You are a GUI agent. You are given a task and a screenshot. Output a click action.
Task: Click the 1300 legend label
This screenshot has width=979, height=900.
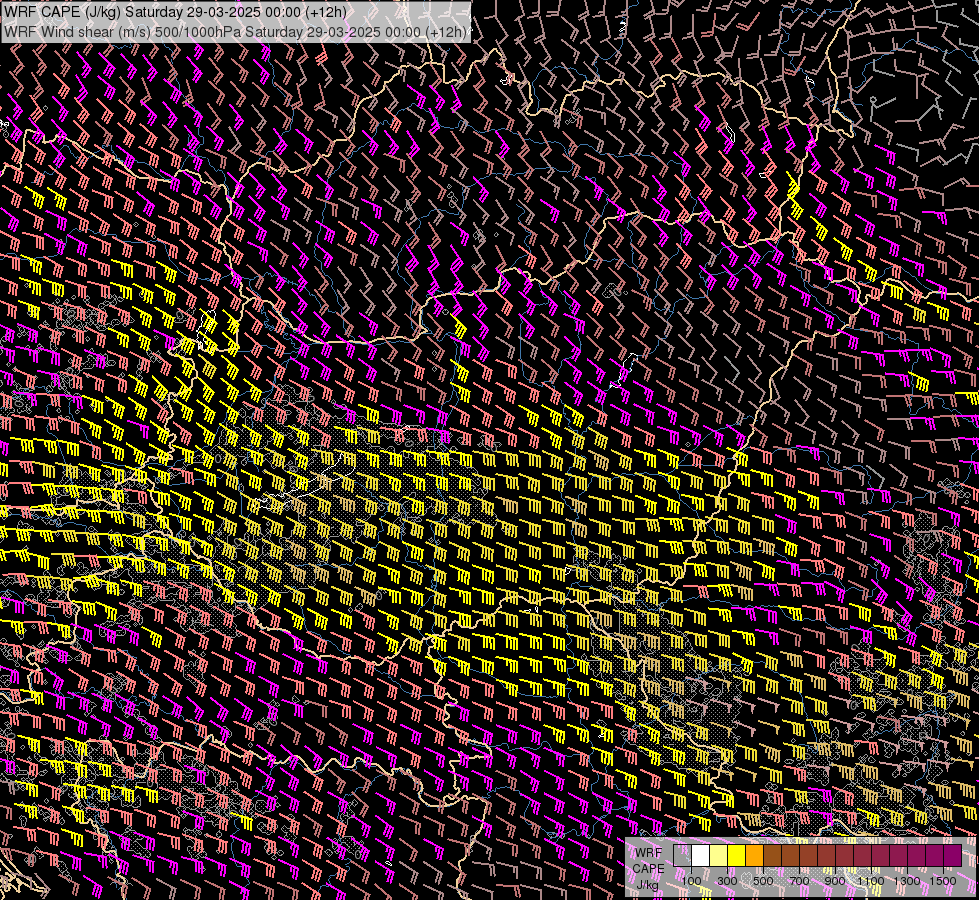click(x=907, y=881)
